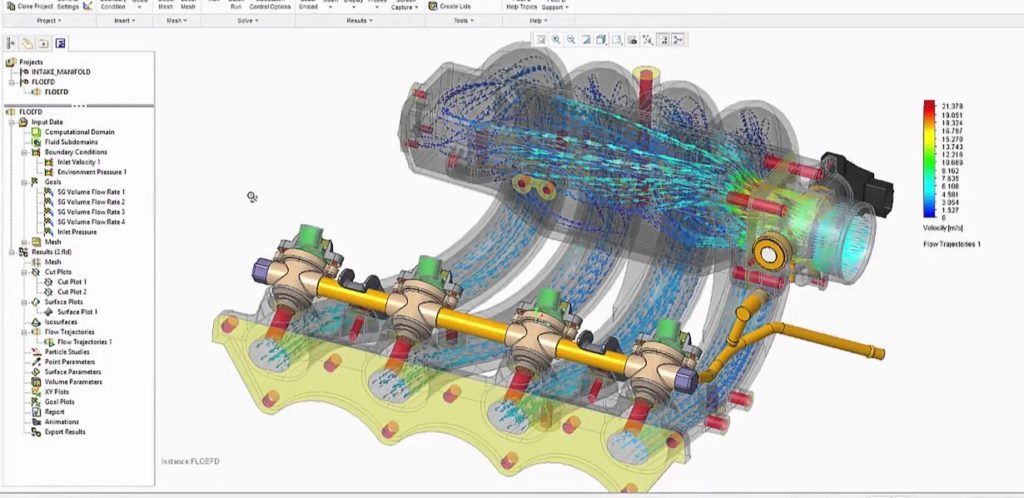Viewport: 1024px width, 498px height.
Task: Select Flow Trajectories 1 in results tree
Action: [x=84, y=342]
